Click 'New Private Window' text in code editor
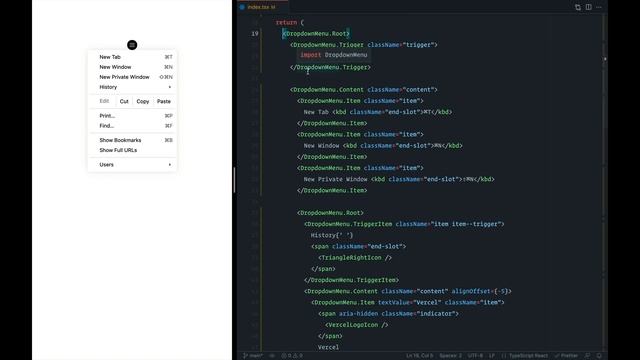The width and height of the screenshot is (640, 360). 335,179
